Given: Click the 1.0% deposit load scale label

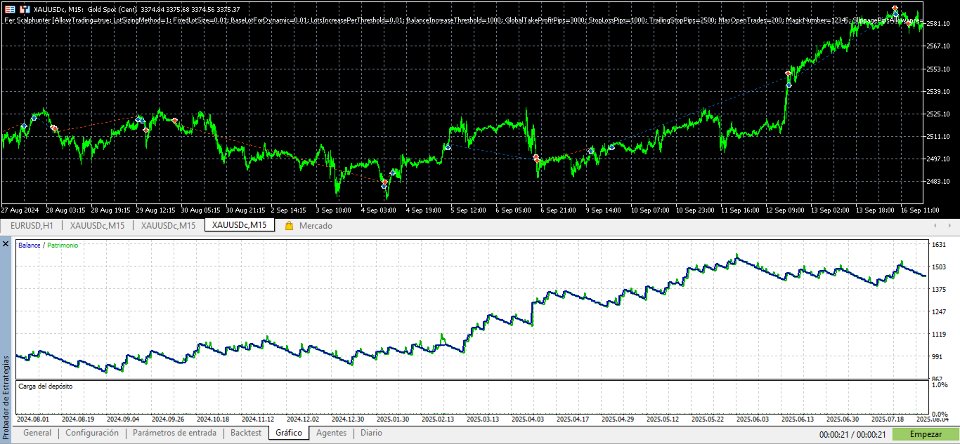Looking at the screenshot, I should click(x=940, y=385).
